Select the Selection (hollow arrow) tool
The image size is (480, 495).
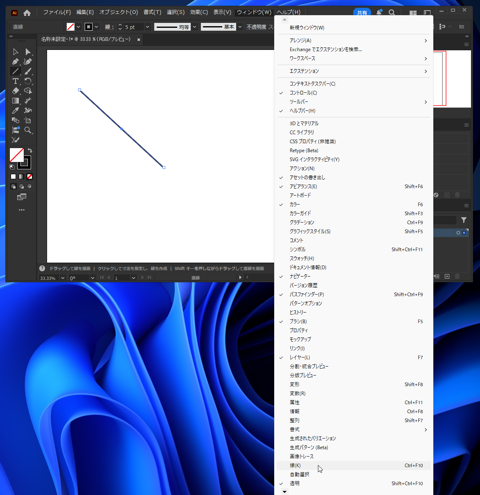15,52
